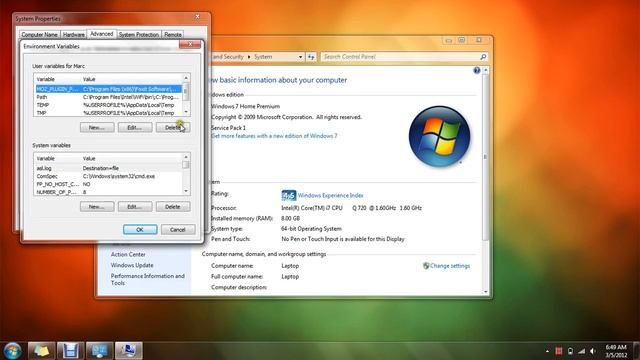Viewport: 640px width, 360px height.
Task: Click Edit under user variables
Action: (135, 127)
